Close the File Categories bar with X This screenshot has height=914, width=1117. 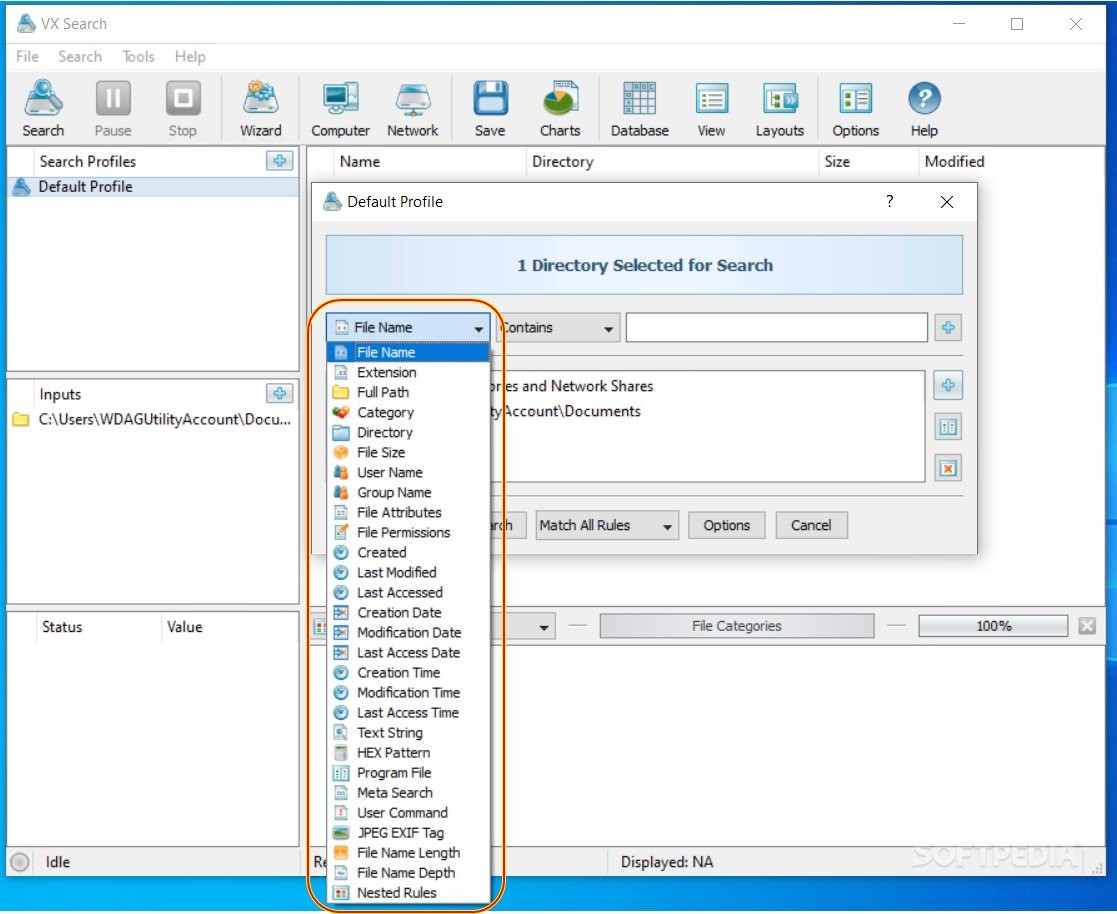pos(1087,626)
